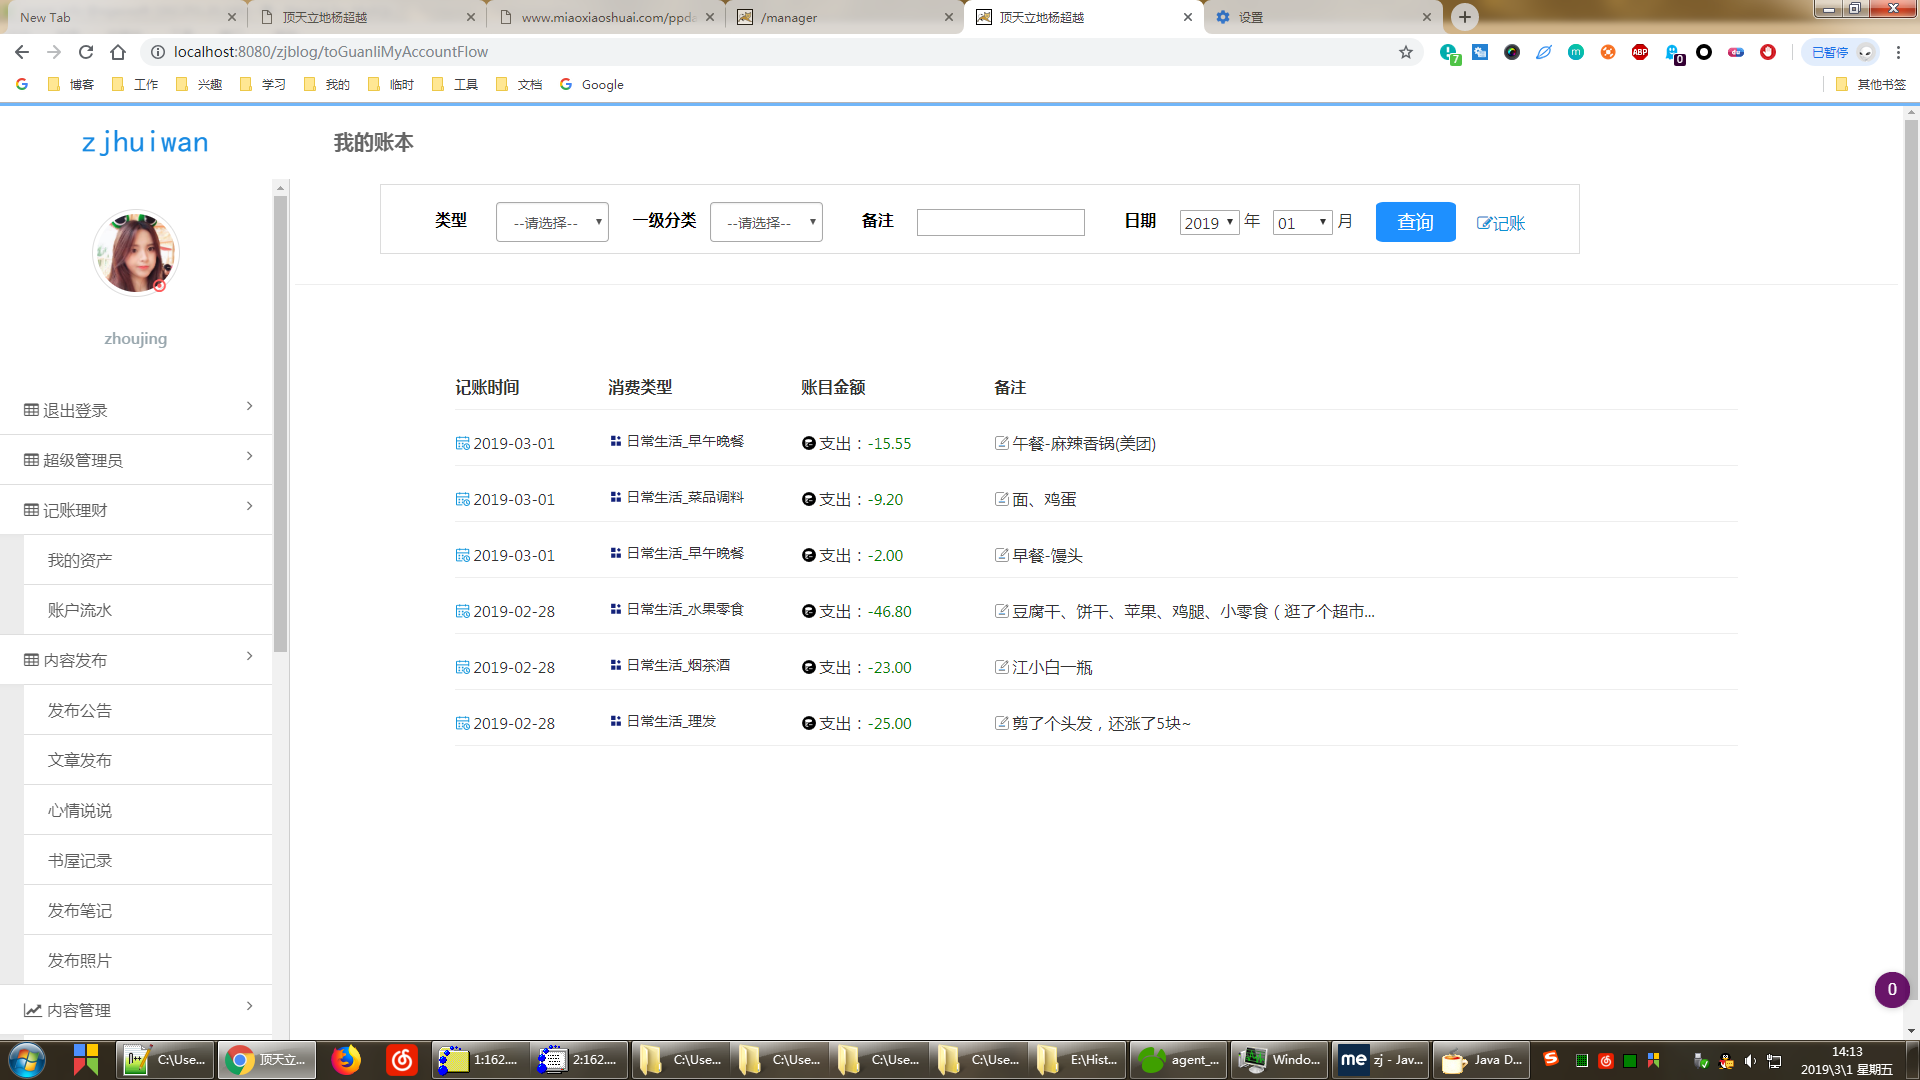Viewport: 1920px width, 1080px height.
Task: Click the category grid icon for 日常生活_烟茶酒
Action: pyautogui.click(x=616, y=665)
